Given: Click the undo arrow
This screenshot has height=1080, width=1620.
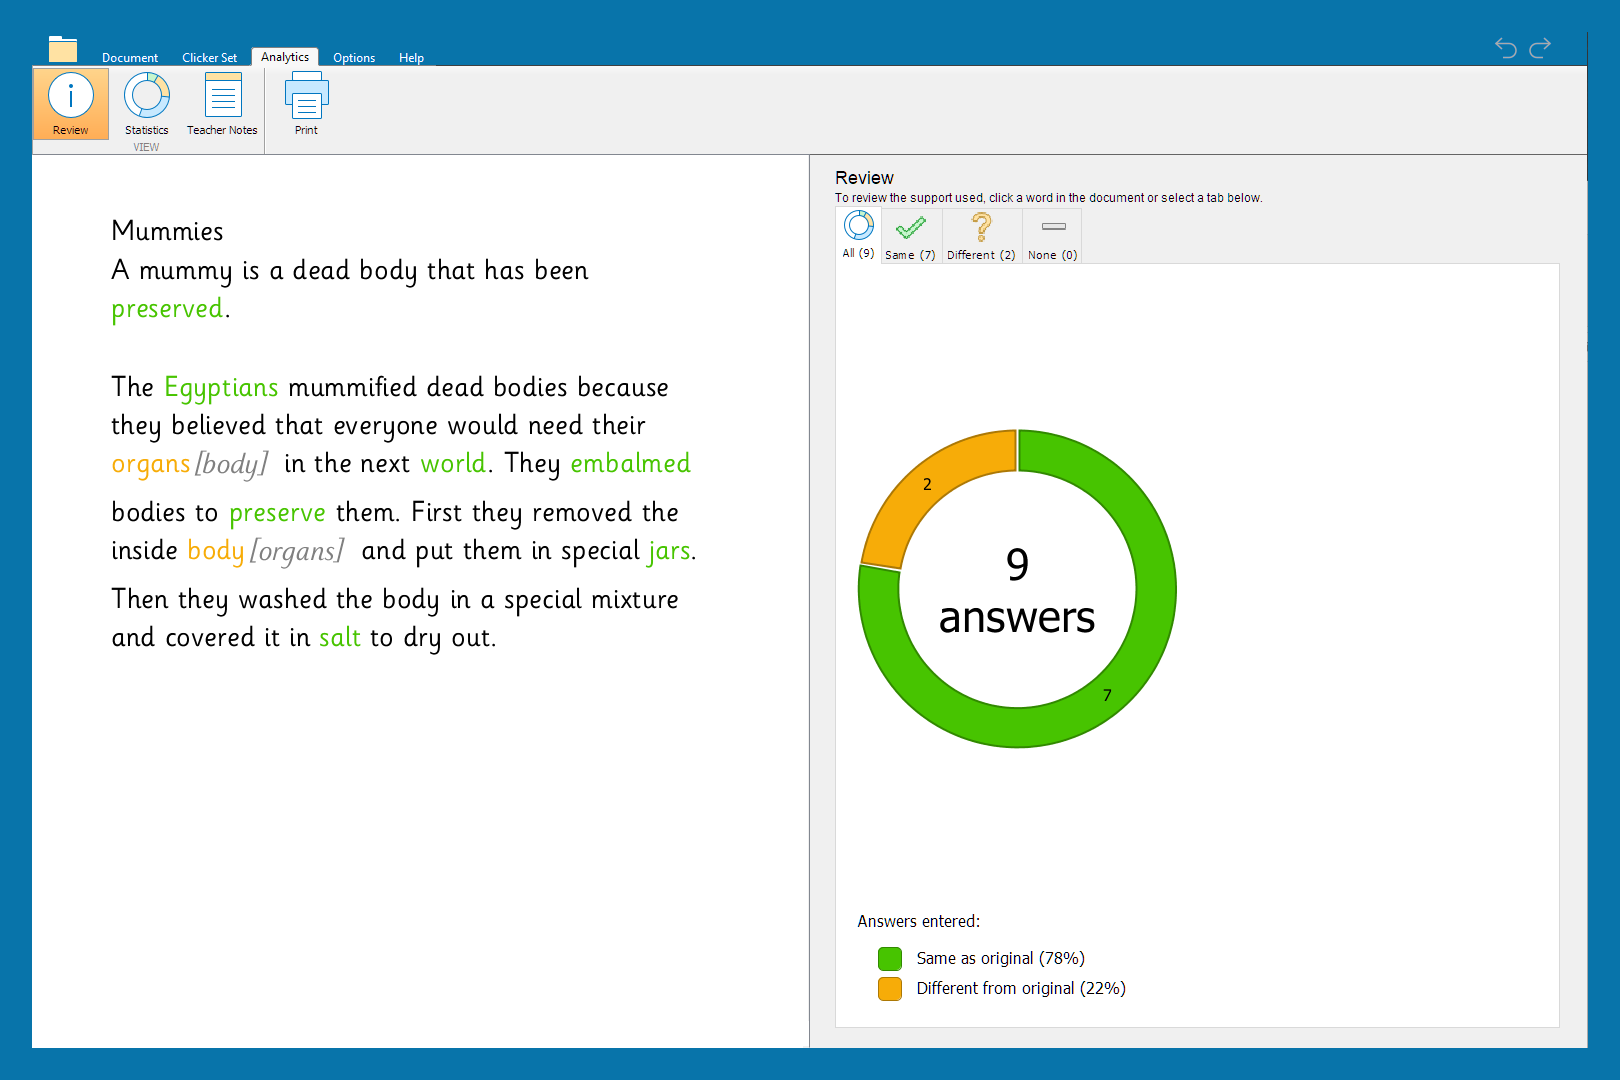Looking at the screenshot, I should pos(1505,47).
